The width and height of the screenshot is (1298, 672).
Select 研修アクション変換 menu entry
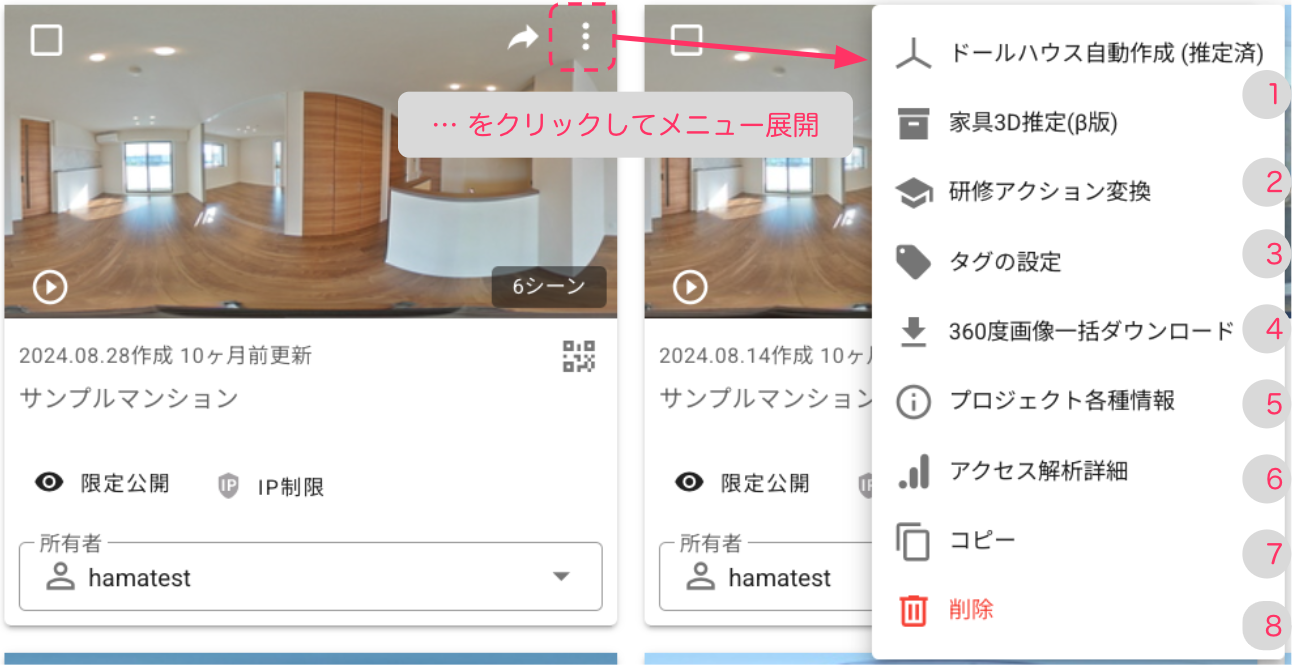tap(1078, 192)
